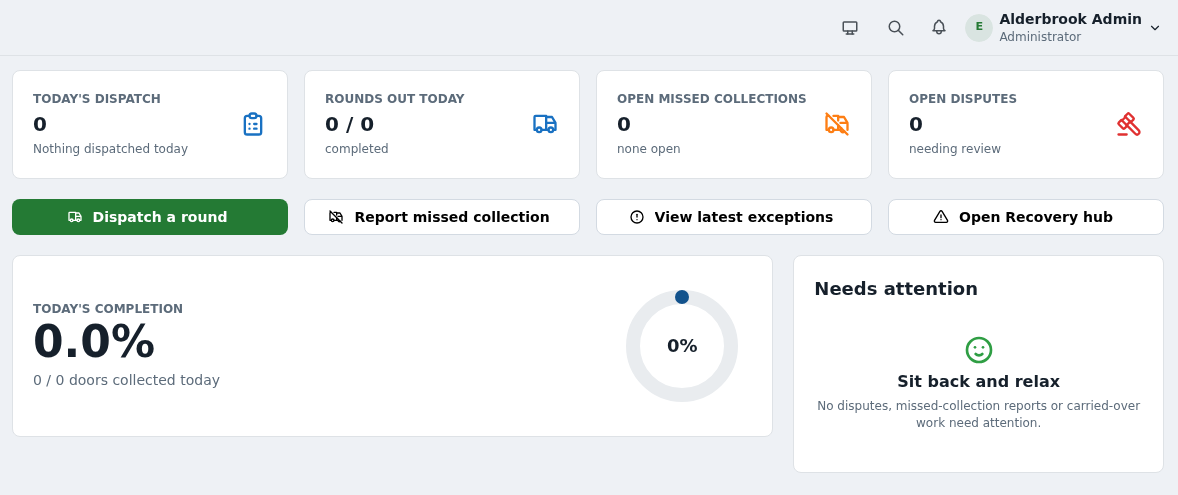The image size is (1178, 495).
Task: Click Report missed collection button
Action: coord(442,217)
